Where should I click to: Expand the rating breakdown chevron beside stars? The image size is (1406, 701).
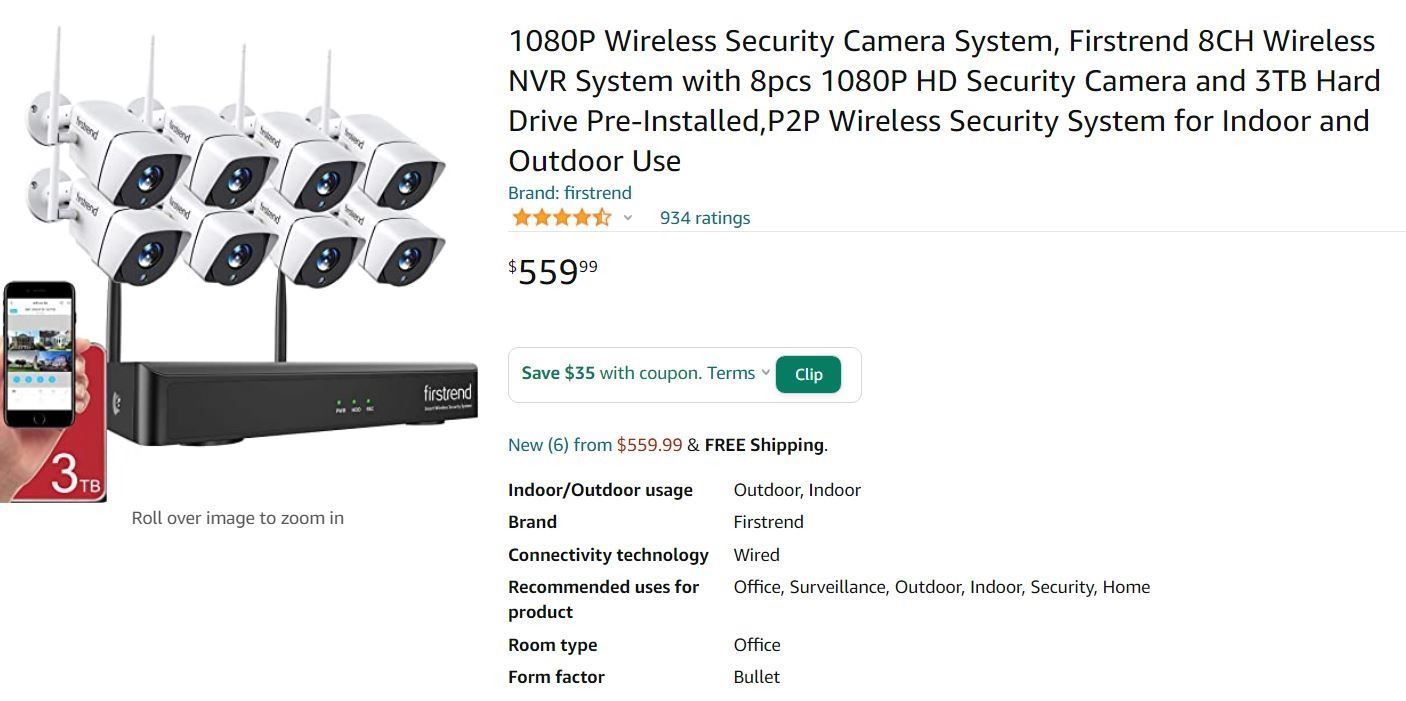point(628,218)
